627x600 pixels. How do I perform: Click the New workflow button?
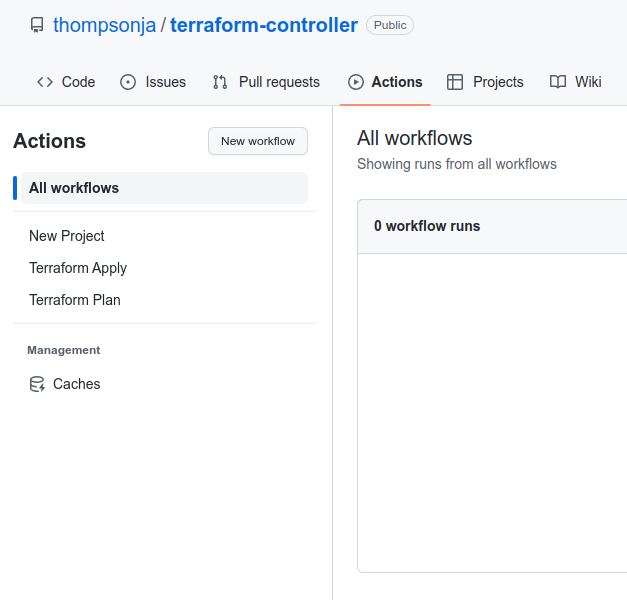click(x=258, y=141)
